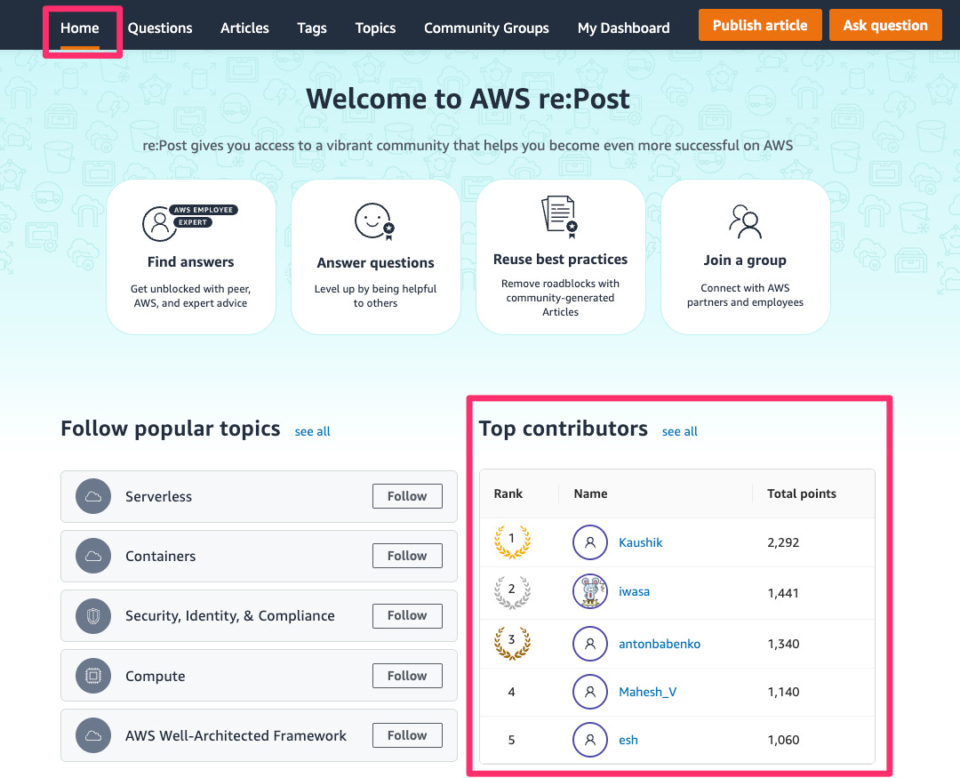
Task: Select the shield icon beside Security, Identity, & Compliance
Action: click(x=93, y=615)
